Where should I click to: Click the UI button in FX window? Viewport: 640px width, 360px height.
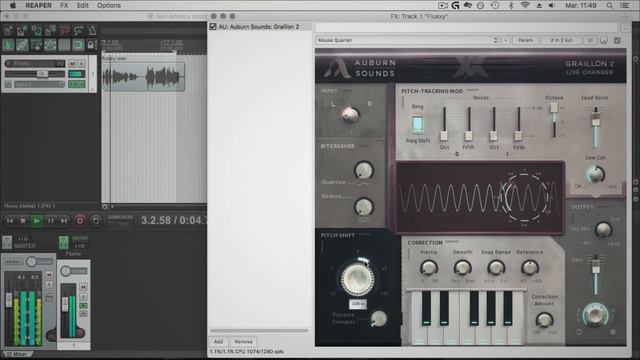pos(590,40)
